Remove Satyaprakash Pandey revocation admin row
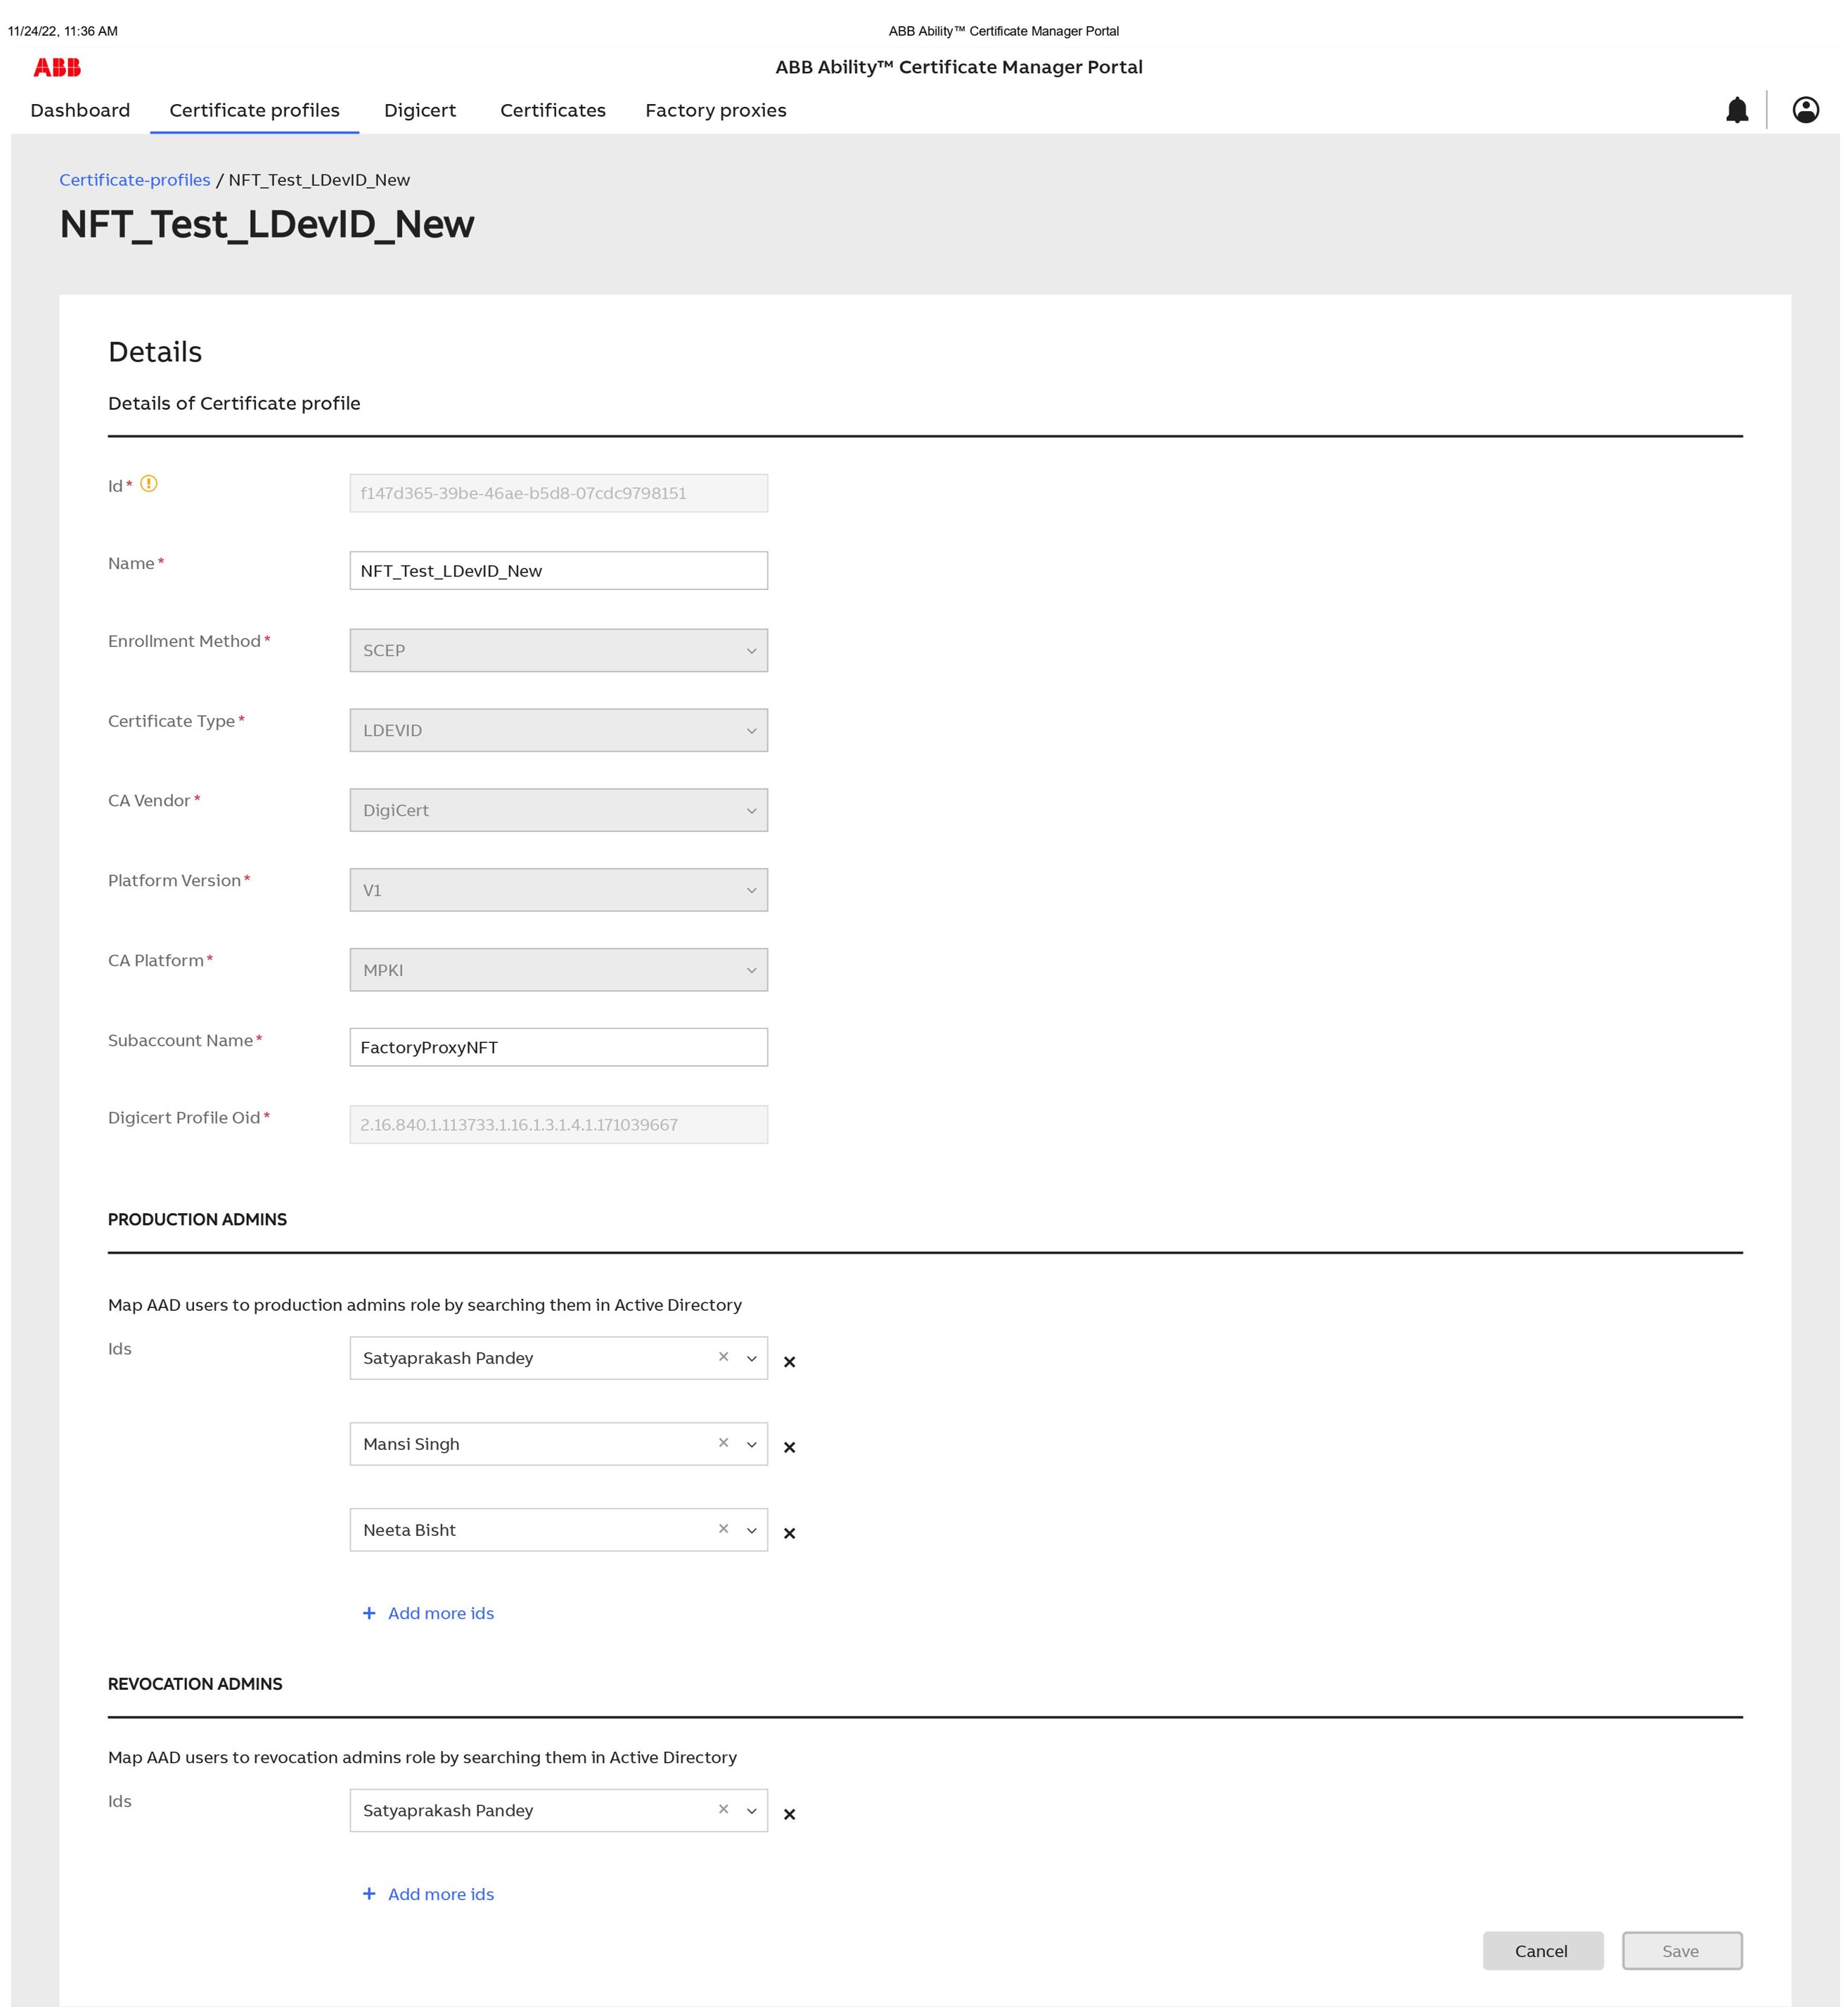Screen dimensions: 1848x2007 click(789, 1814)
